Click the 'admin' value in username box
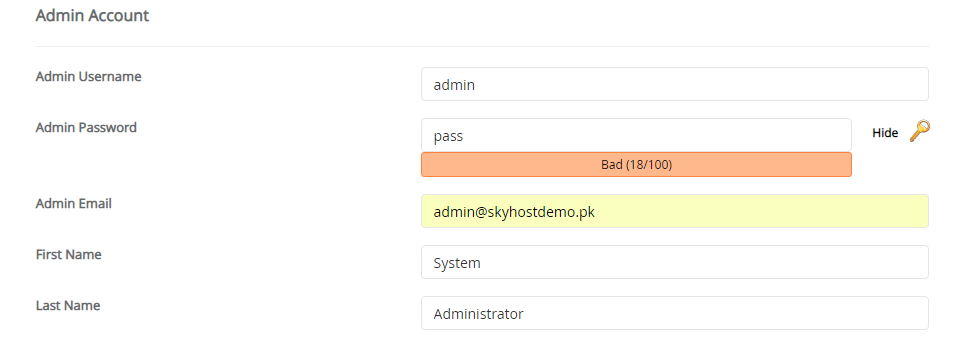Screen dimensions: 962x362 click(x=454, y=85)
